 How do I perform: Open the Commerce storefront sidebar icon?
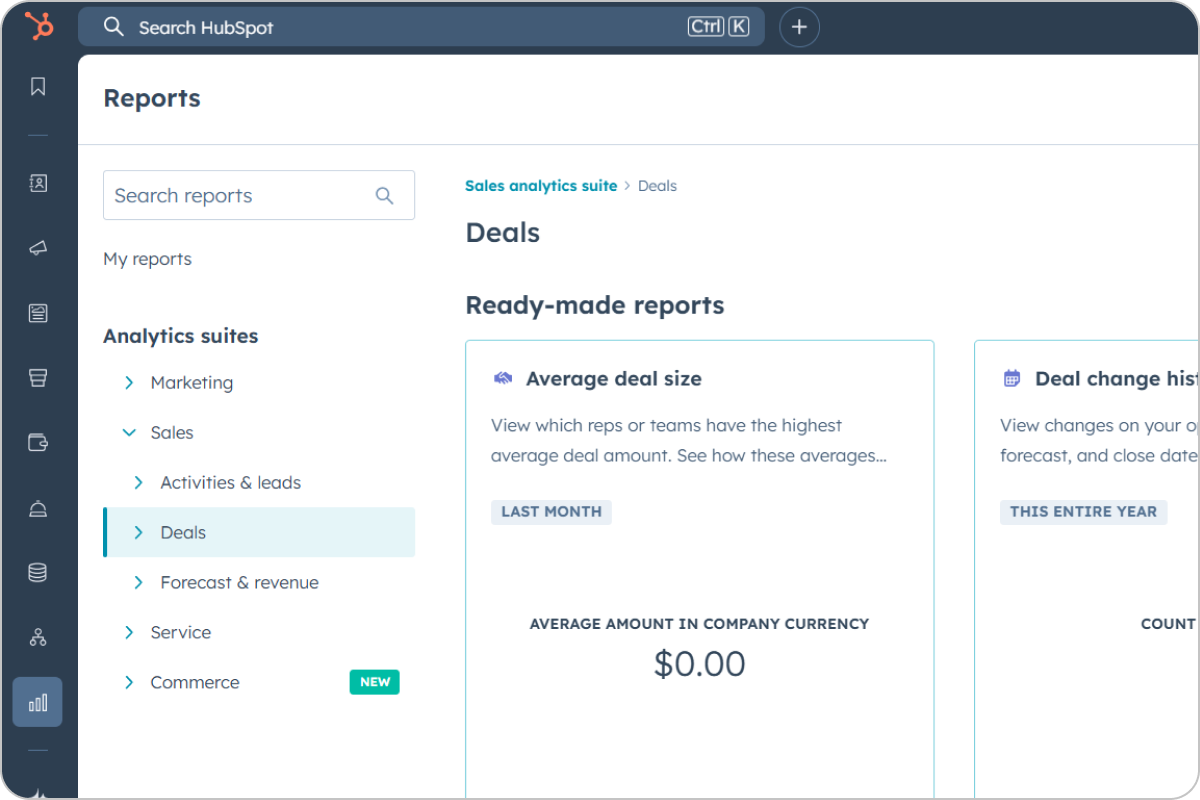pos(38,378)
